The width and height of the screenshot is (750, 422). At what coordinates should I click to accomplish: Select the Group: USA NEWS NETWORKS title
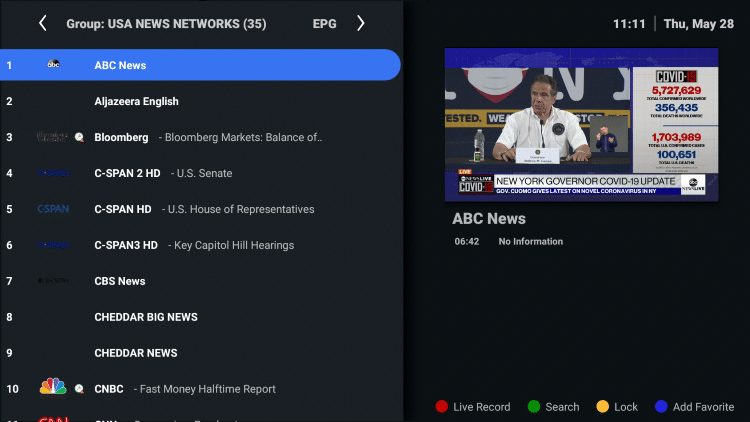pos(166,24)
